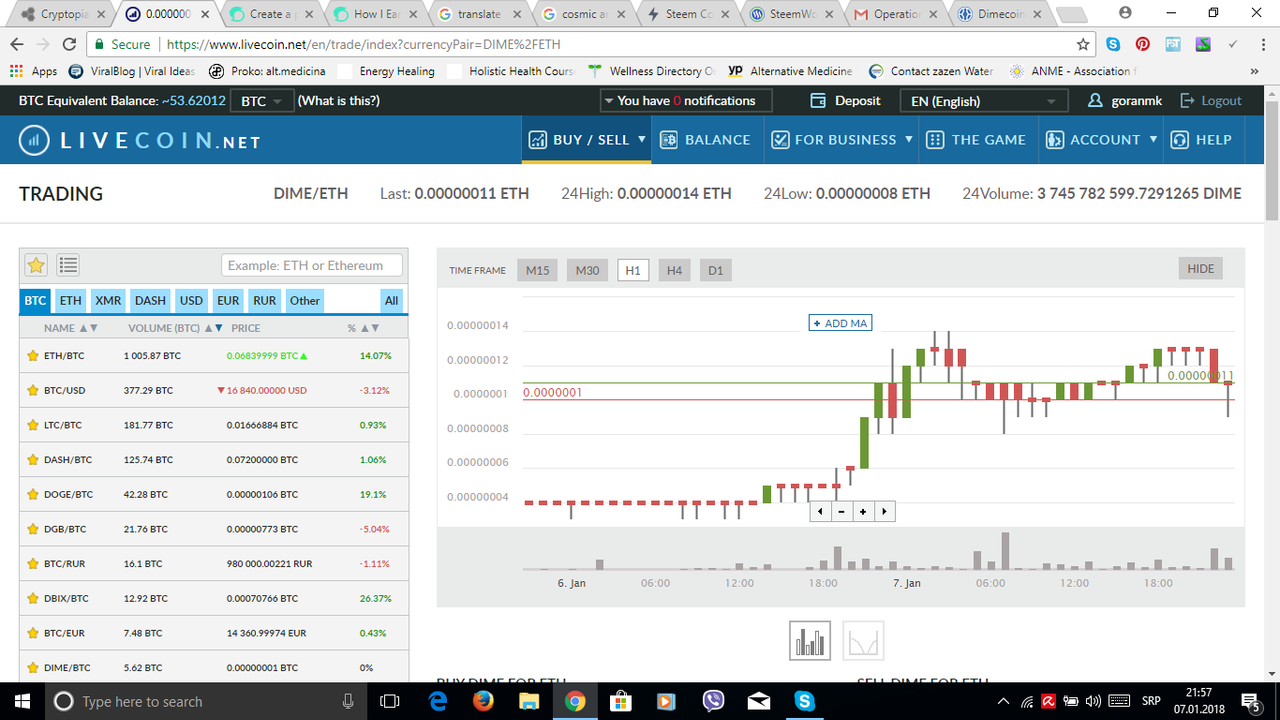Open THE GAME menu item
Image resolution: width=1280 pixels, height=720 pixels.
point(977,140)
